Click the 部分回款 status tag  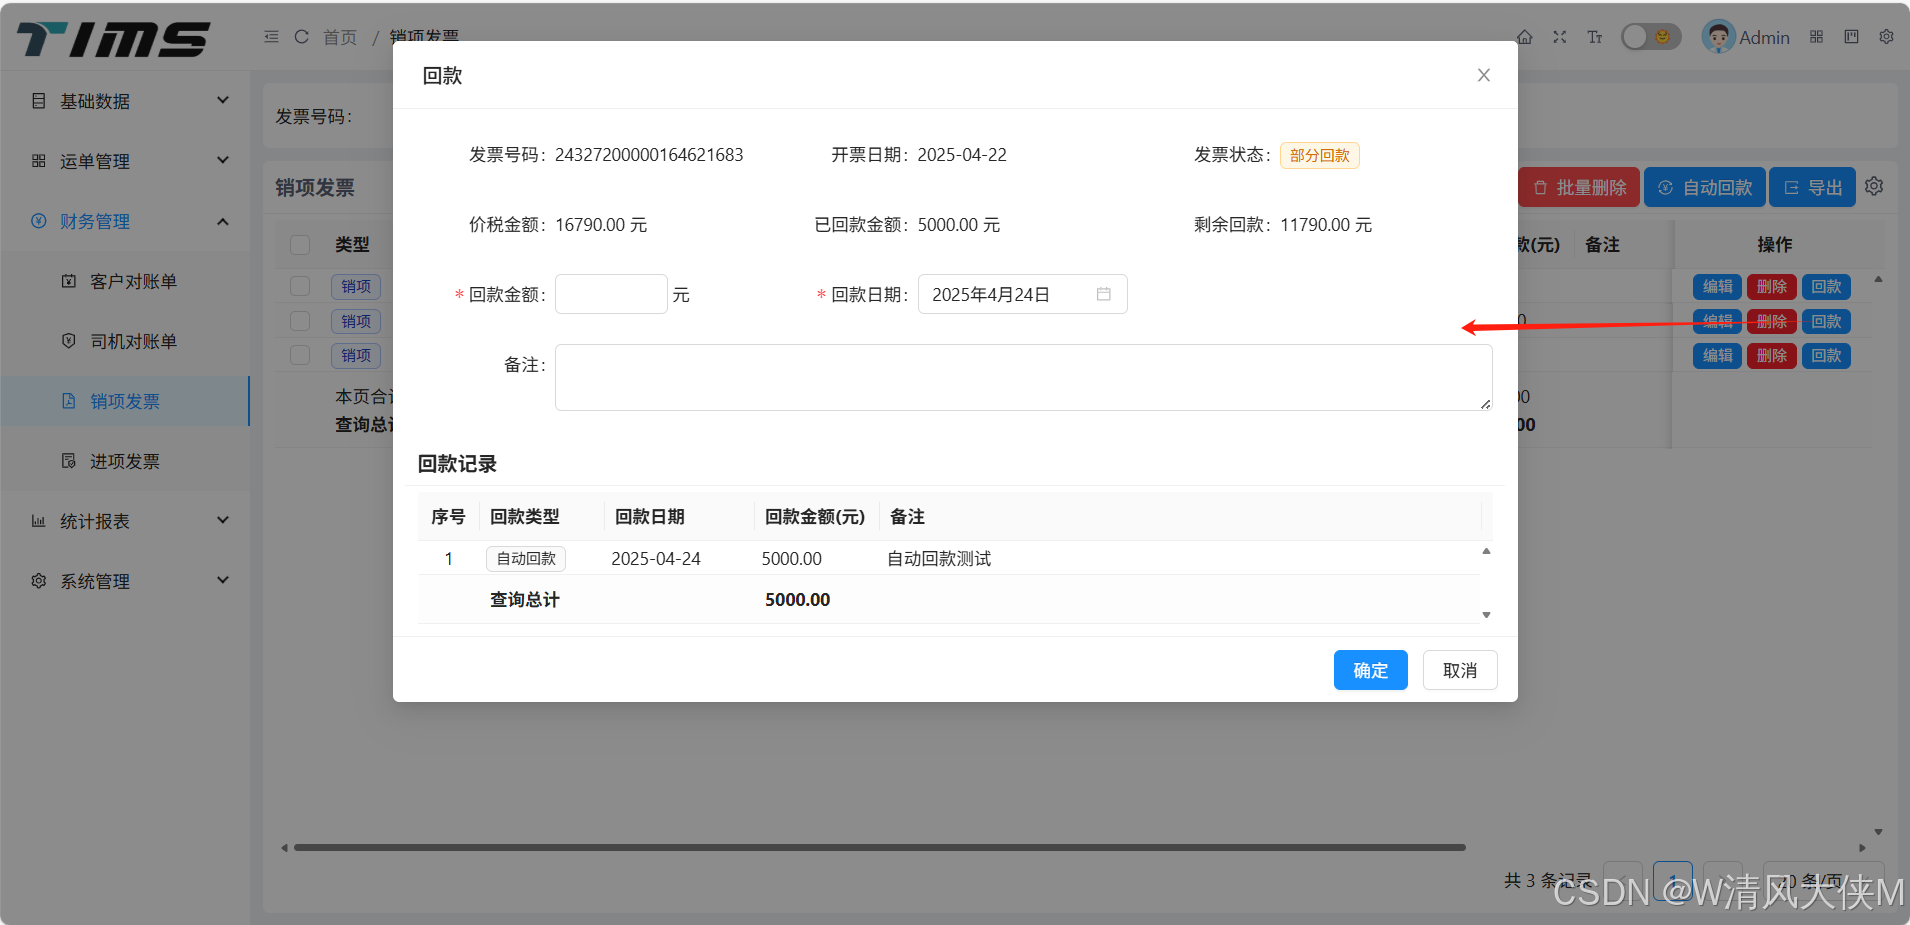[x=1319, y=155]
